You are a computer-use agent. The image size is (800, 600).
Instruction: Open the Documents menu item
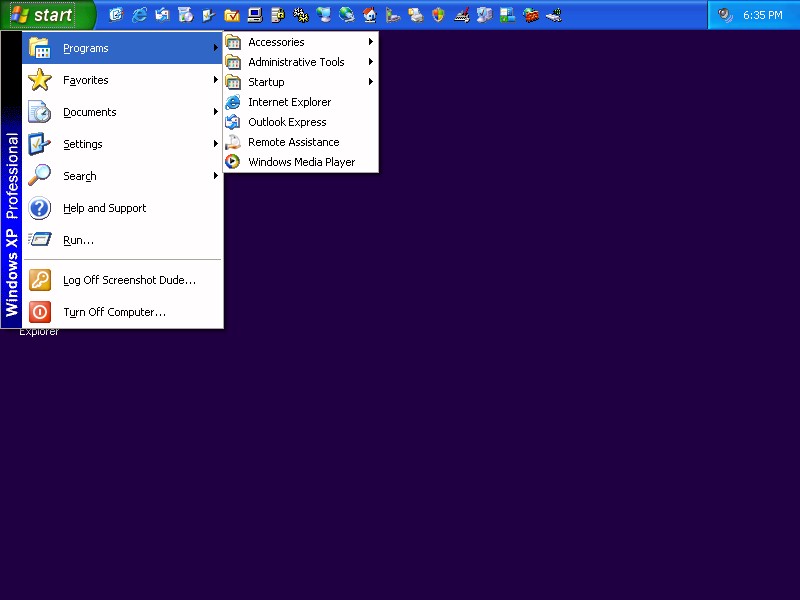[89, 112]
